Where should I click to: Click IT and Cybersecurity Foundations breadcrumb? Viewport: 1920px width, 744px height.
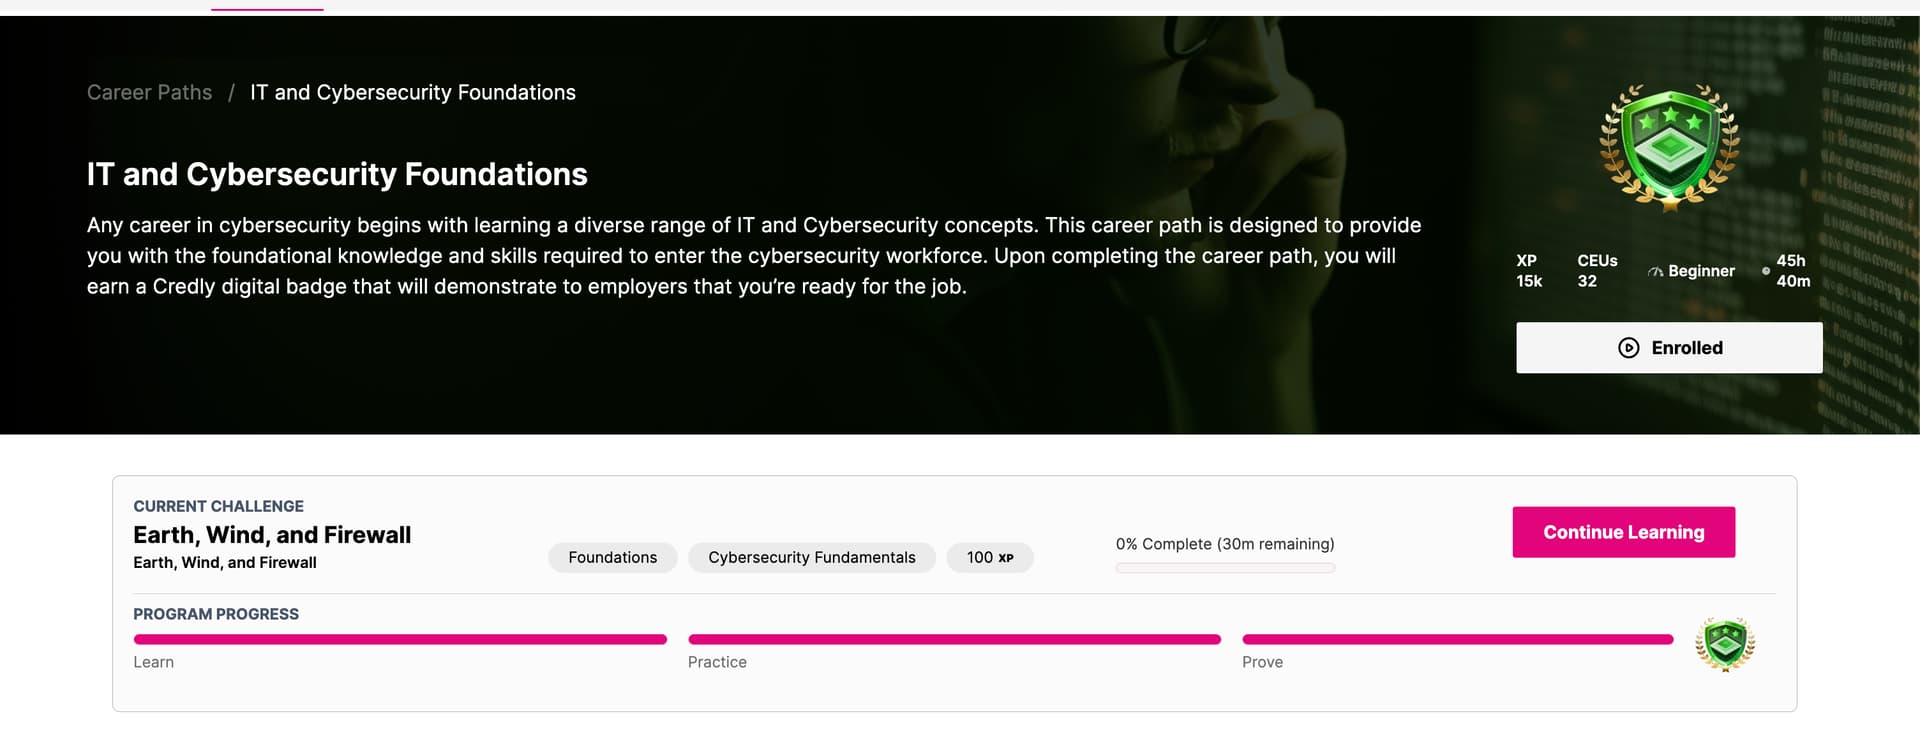pyautogui.click(x=412, y=93)
